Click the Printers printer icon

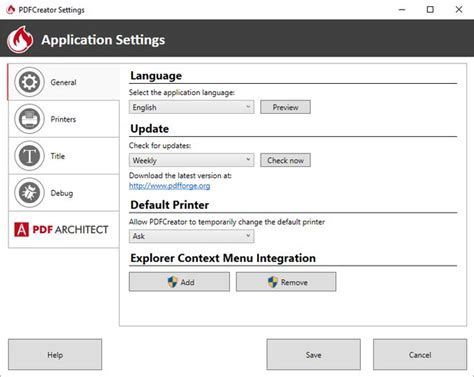(x=29, y=119)
